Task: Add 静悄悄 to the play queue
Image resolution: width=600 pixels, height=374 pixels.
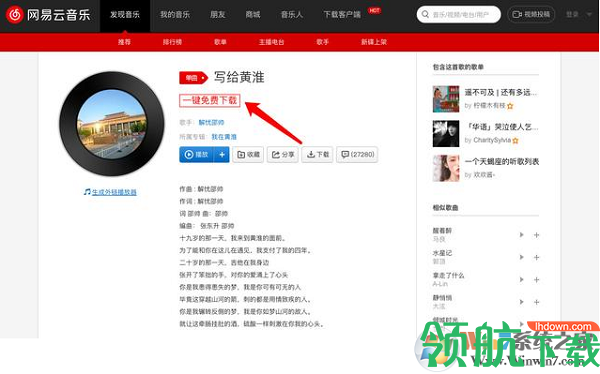Action: tap(536, 302)
